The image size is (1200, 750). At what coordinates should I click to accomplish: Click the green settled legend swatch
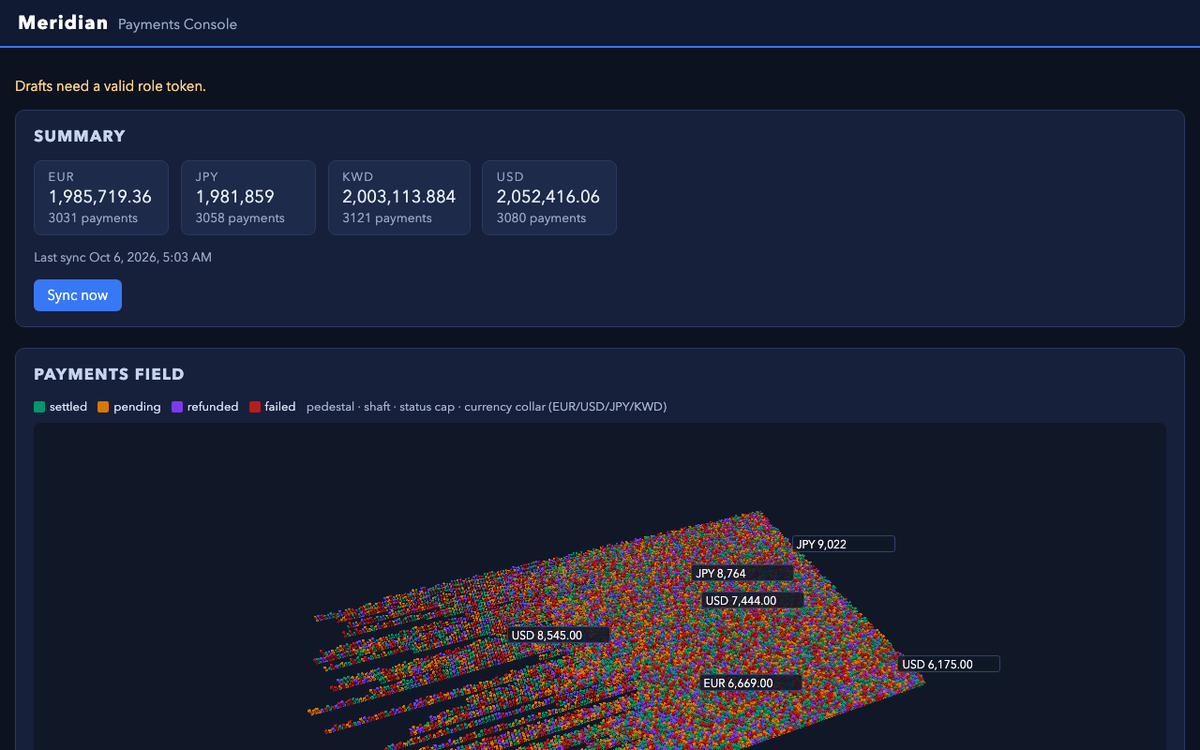[40, 407]
